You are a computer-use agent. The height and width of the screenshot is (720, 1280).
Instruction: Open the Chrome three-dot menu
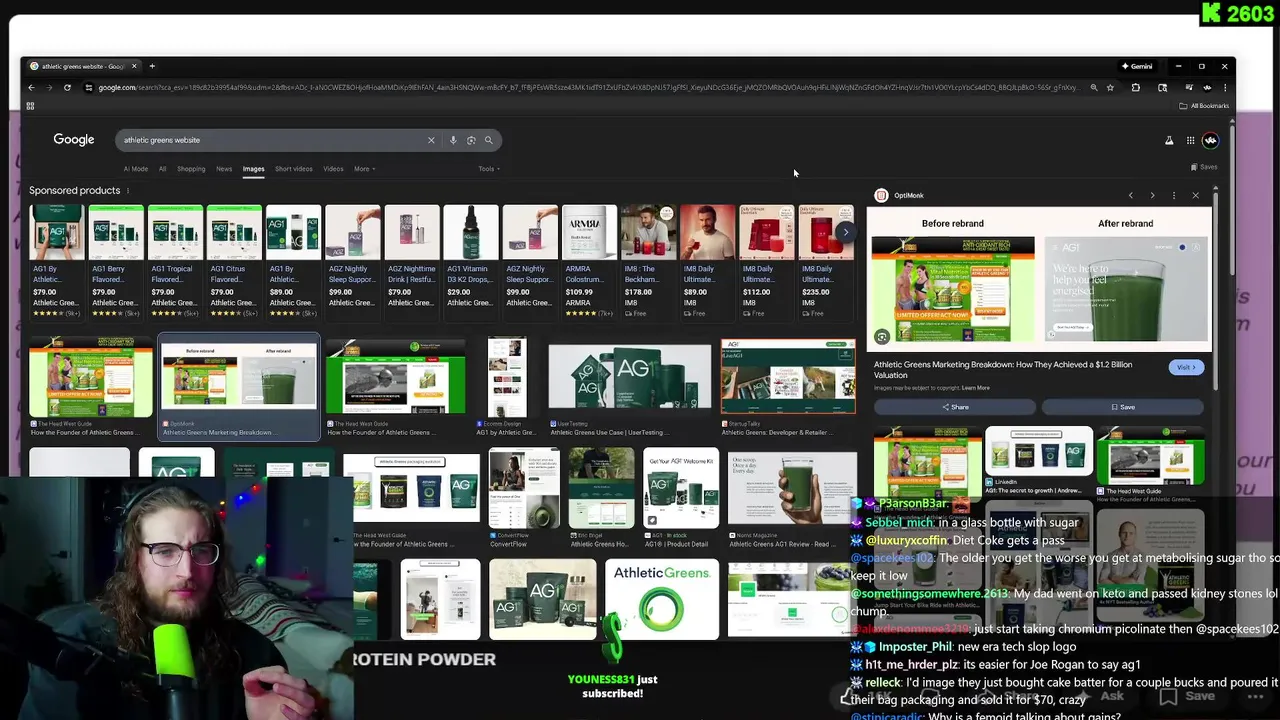(1225, 88)
